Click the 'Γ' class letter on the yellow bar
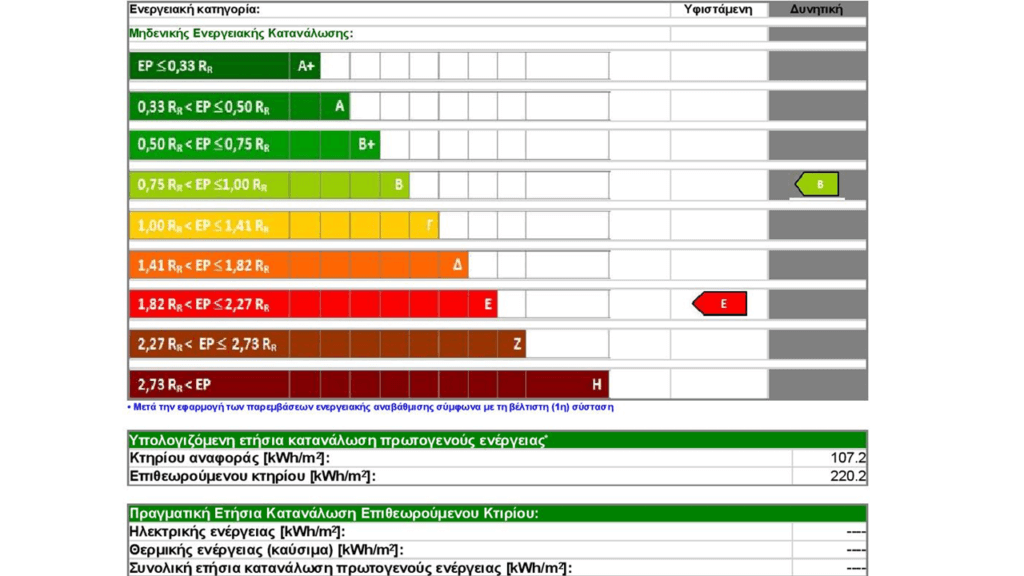This screenshot has width=1024, height=576. click(x=430, y=225)
